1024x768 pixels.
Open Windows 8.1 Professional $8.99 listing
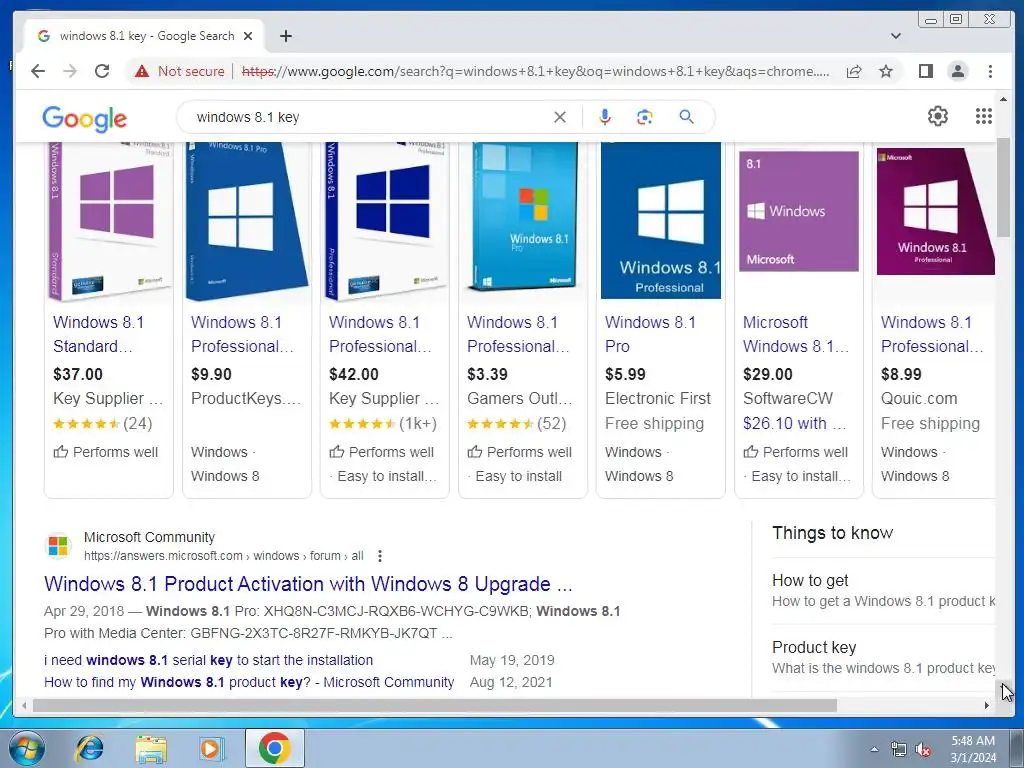pos(932,334)
